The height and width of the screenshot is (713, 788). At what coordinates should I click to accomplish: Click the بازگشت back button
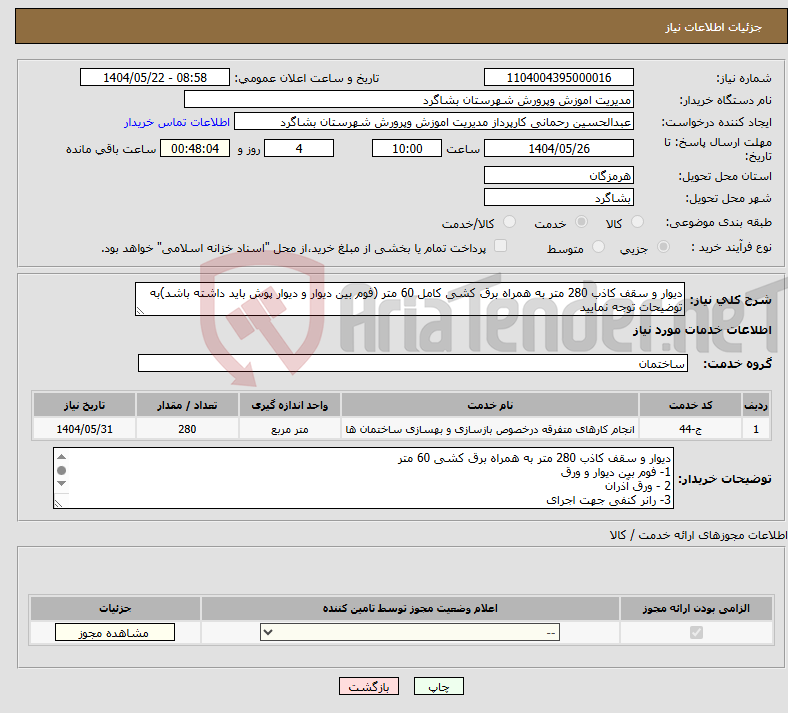pyautogui.click(x=369, y=686)
